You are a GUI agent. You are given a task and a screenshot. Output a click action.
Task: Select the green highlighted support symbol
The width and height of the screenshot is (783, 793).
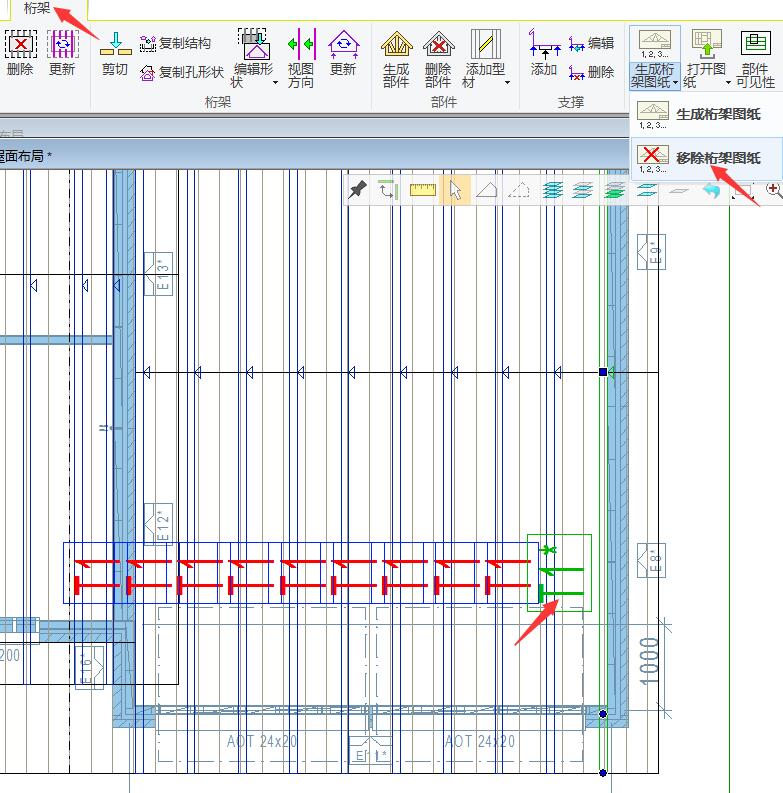[559, 572]
